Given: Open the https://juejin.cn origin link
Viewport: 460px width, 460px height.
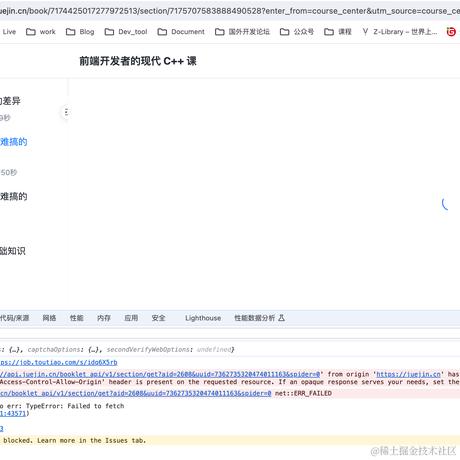Looking at the screenshot, I should 408,374.
